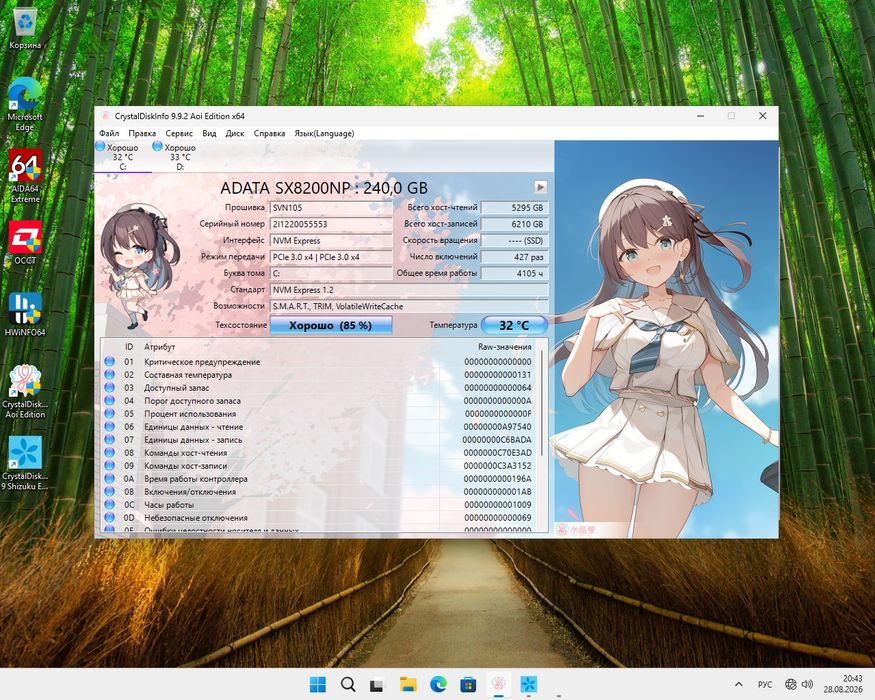Open the Язык(Language) menu

coord(324,133)
